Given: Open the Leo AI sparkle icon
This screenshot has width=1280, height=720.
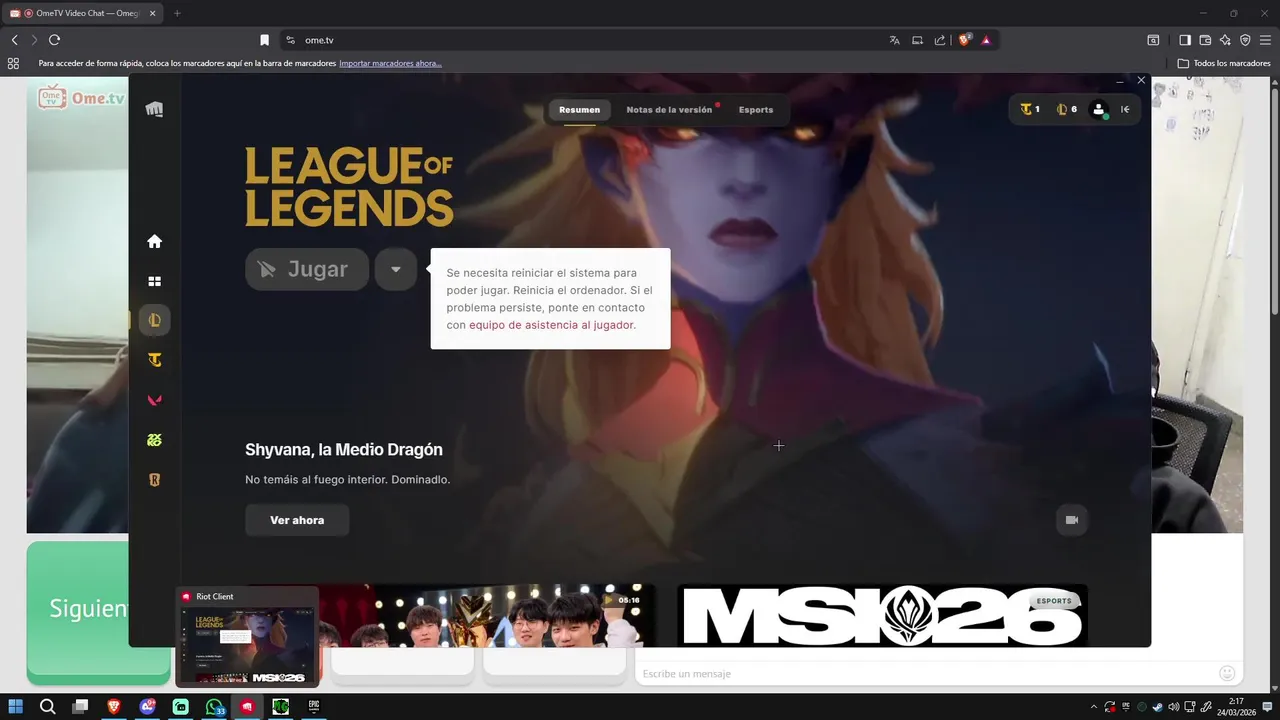Looking at the screenshot, I should [1225, 40].
